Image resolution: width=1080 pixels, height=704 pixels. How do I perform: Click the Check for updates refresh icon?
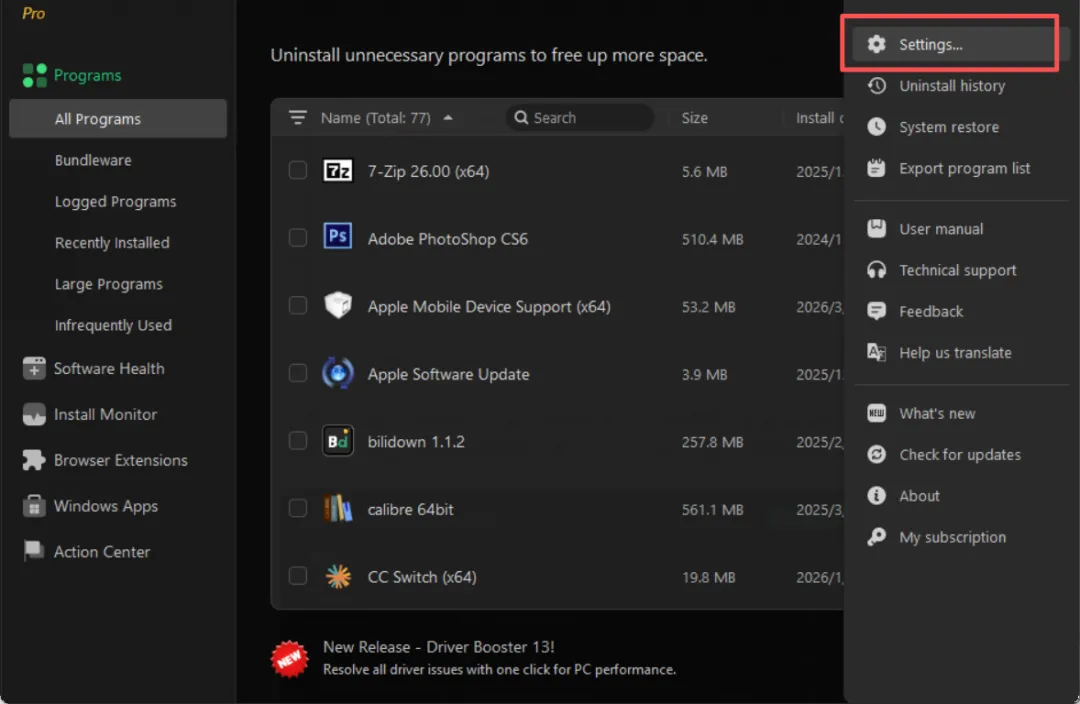pos(876,455)
